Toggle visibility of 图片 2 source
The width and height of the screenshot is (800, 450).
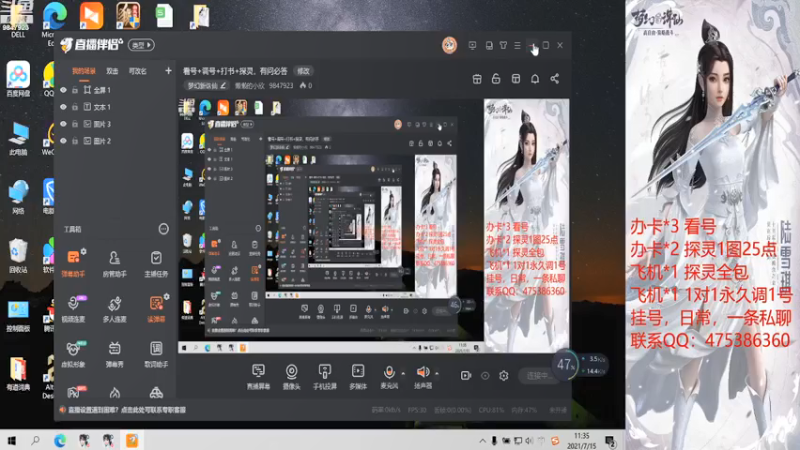pos(63,141)
